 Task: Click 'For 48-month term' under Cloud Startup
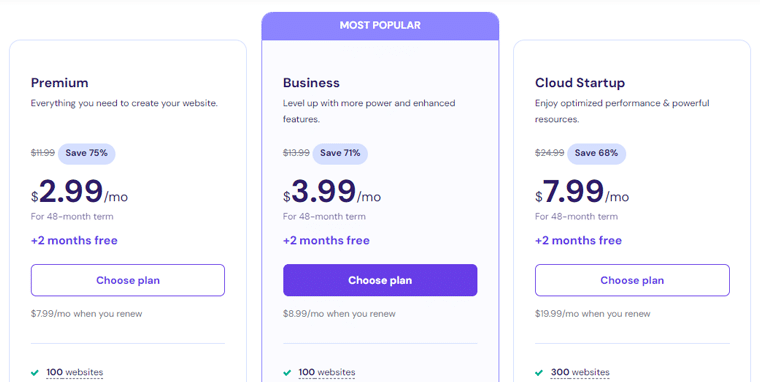coord(576,217)
